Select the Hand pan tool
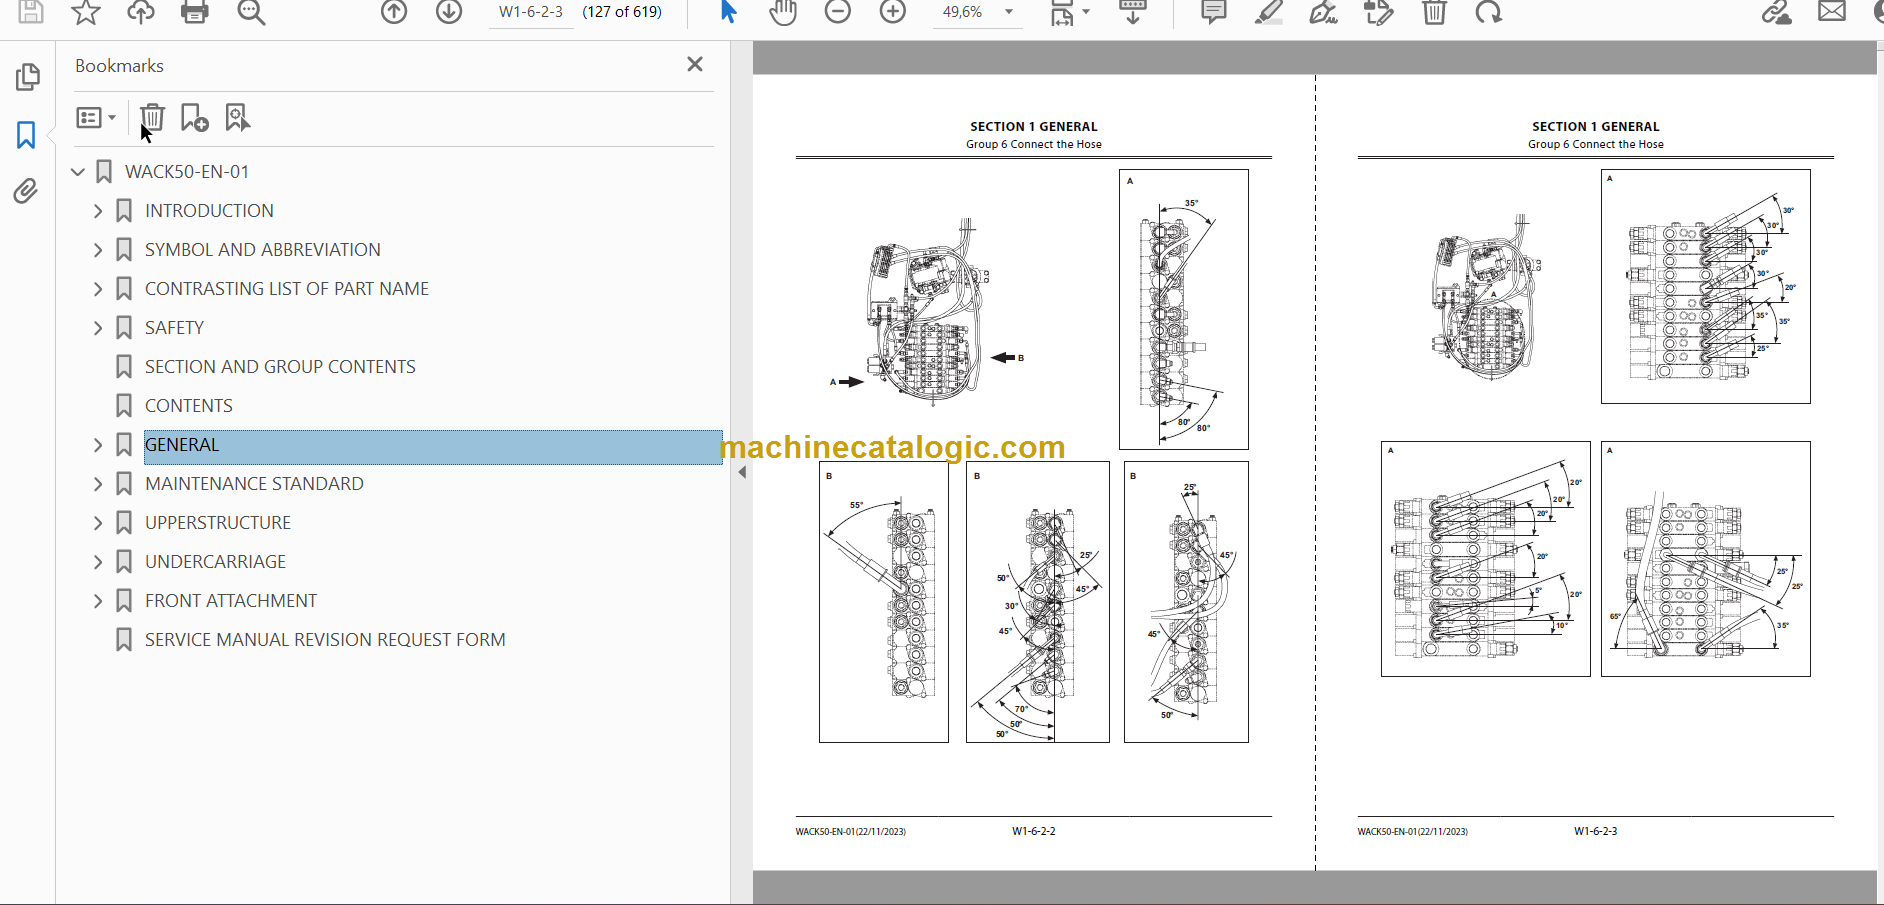 point(783,12)
